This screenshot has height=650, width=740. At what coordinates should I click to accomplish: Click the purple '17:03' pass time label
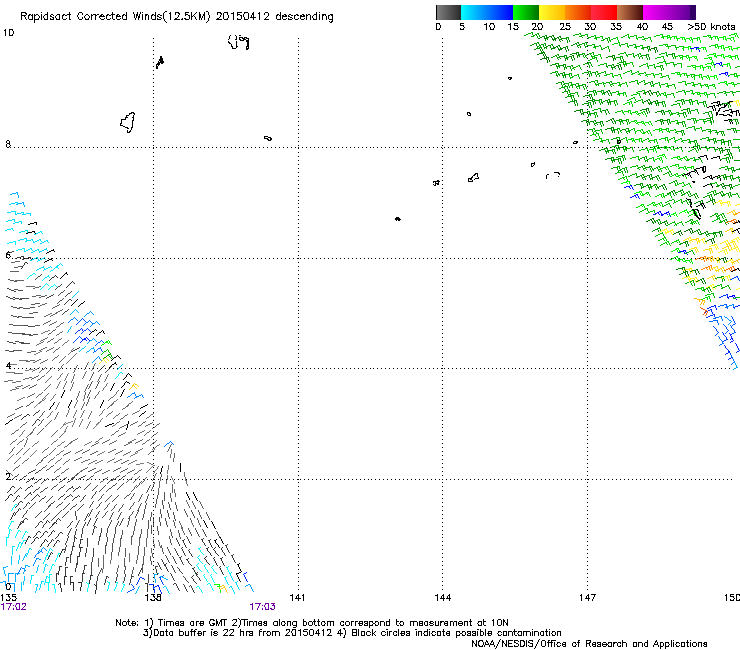click(262, 607)
